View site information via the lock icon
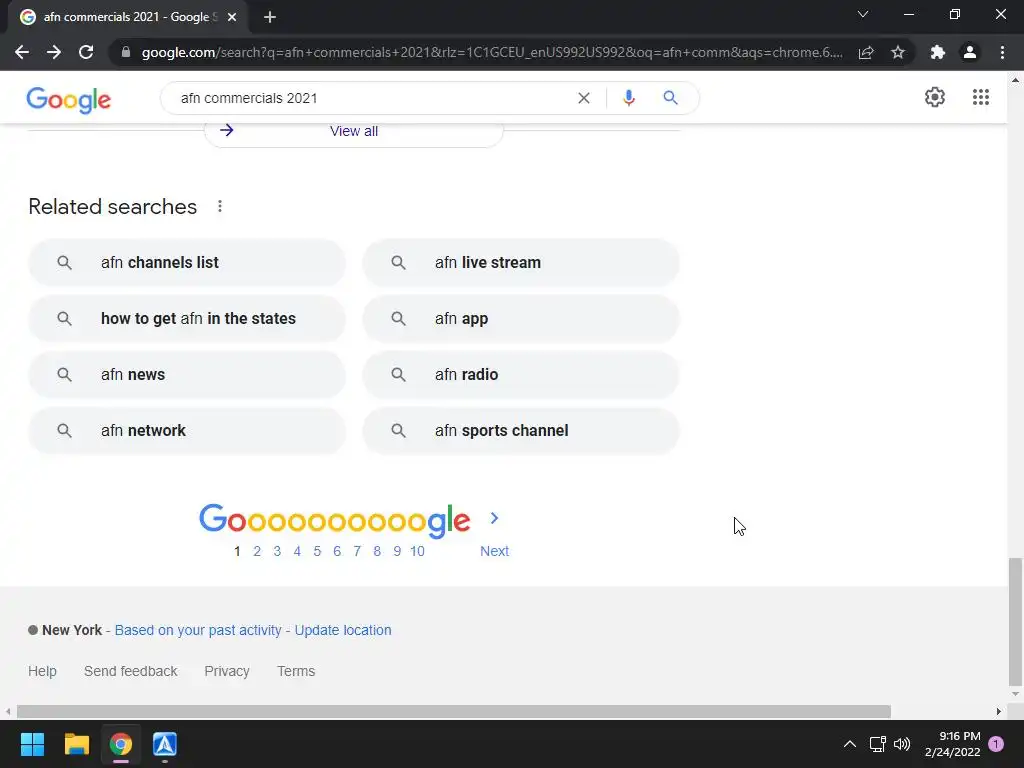Viewport: 1024px width, 768px height. click(126, 52)
